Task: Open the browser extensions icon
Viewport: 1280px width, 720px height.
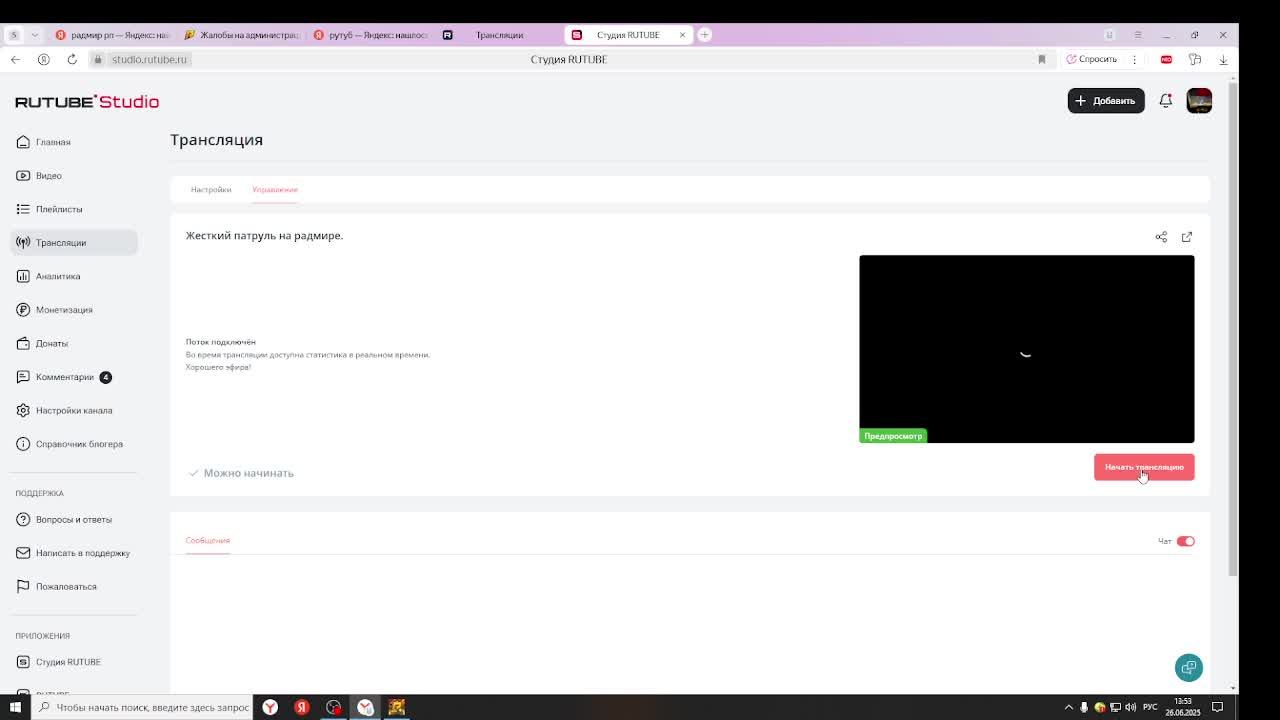Action: [1195, 59]
